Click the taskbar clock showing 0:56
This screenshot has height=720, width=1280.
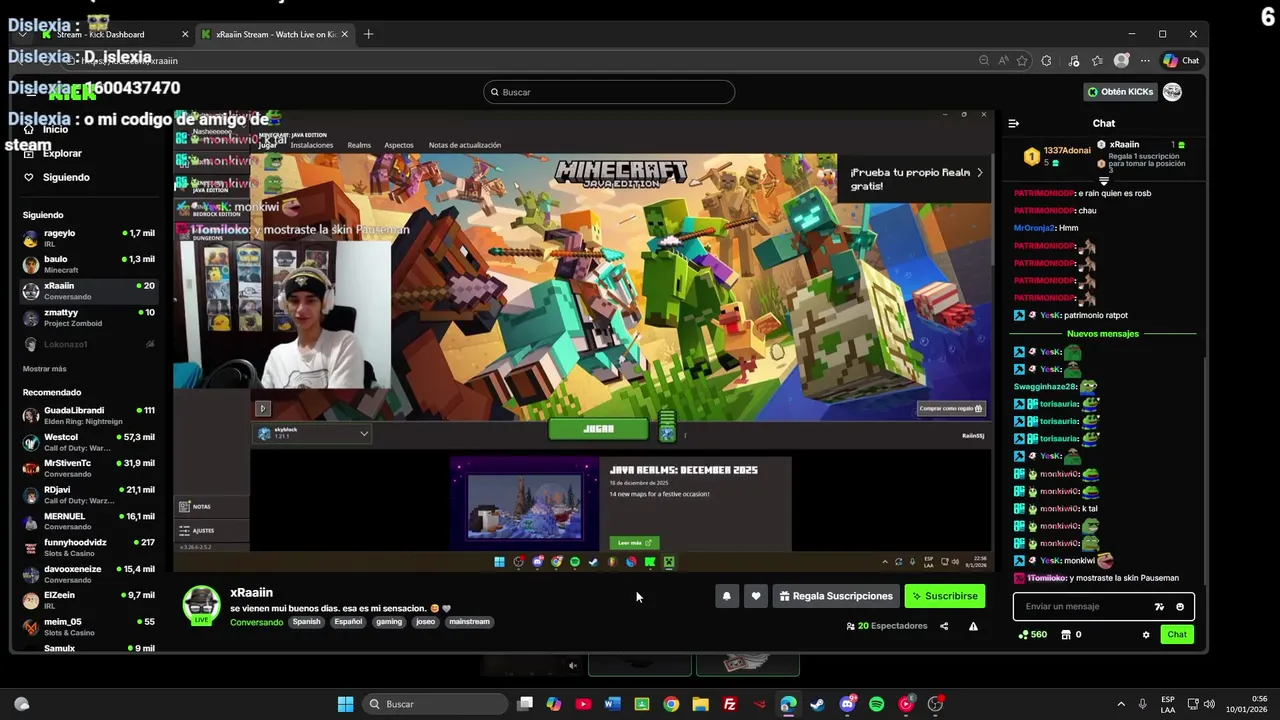tap(1247, 704)
